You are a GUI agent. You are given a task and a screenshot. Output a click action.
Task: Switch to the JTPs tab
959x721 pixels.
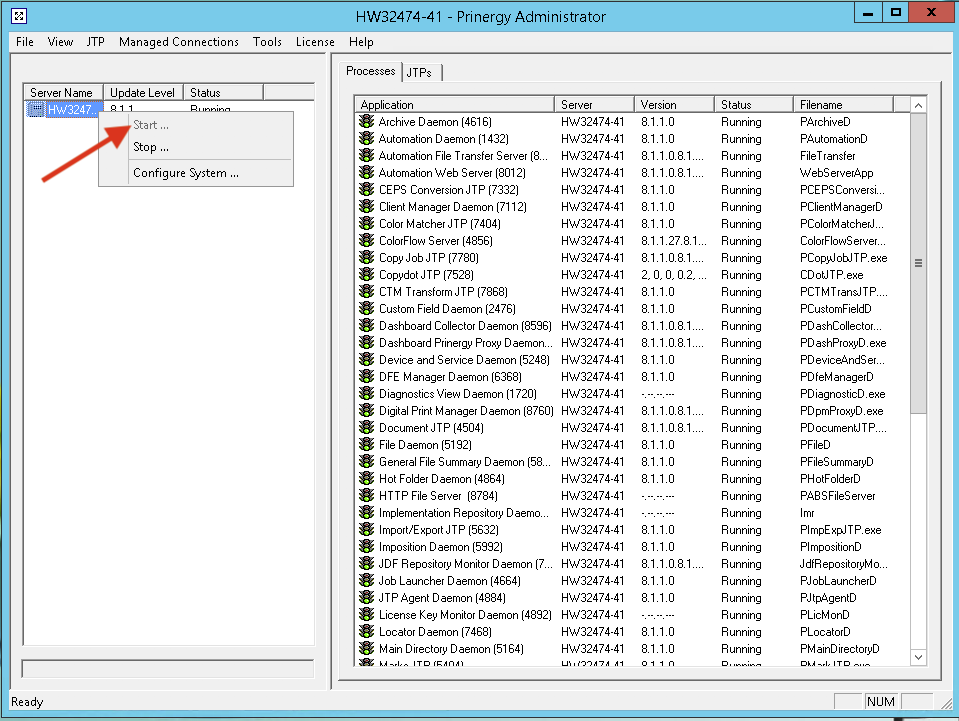[420, 72]
